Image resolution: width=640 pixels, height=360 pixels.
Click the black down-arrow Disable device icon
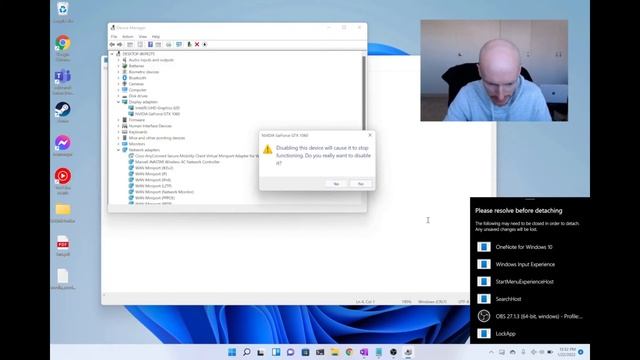(x=204, y=44)
